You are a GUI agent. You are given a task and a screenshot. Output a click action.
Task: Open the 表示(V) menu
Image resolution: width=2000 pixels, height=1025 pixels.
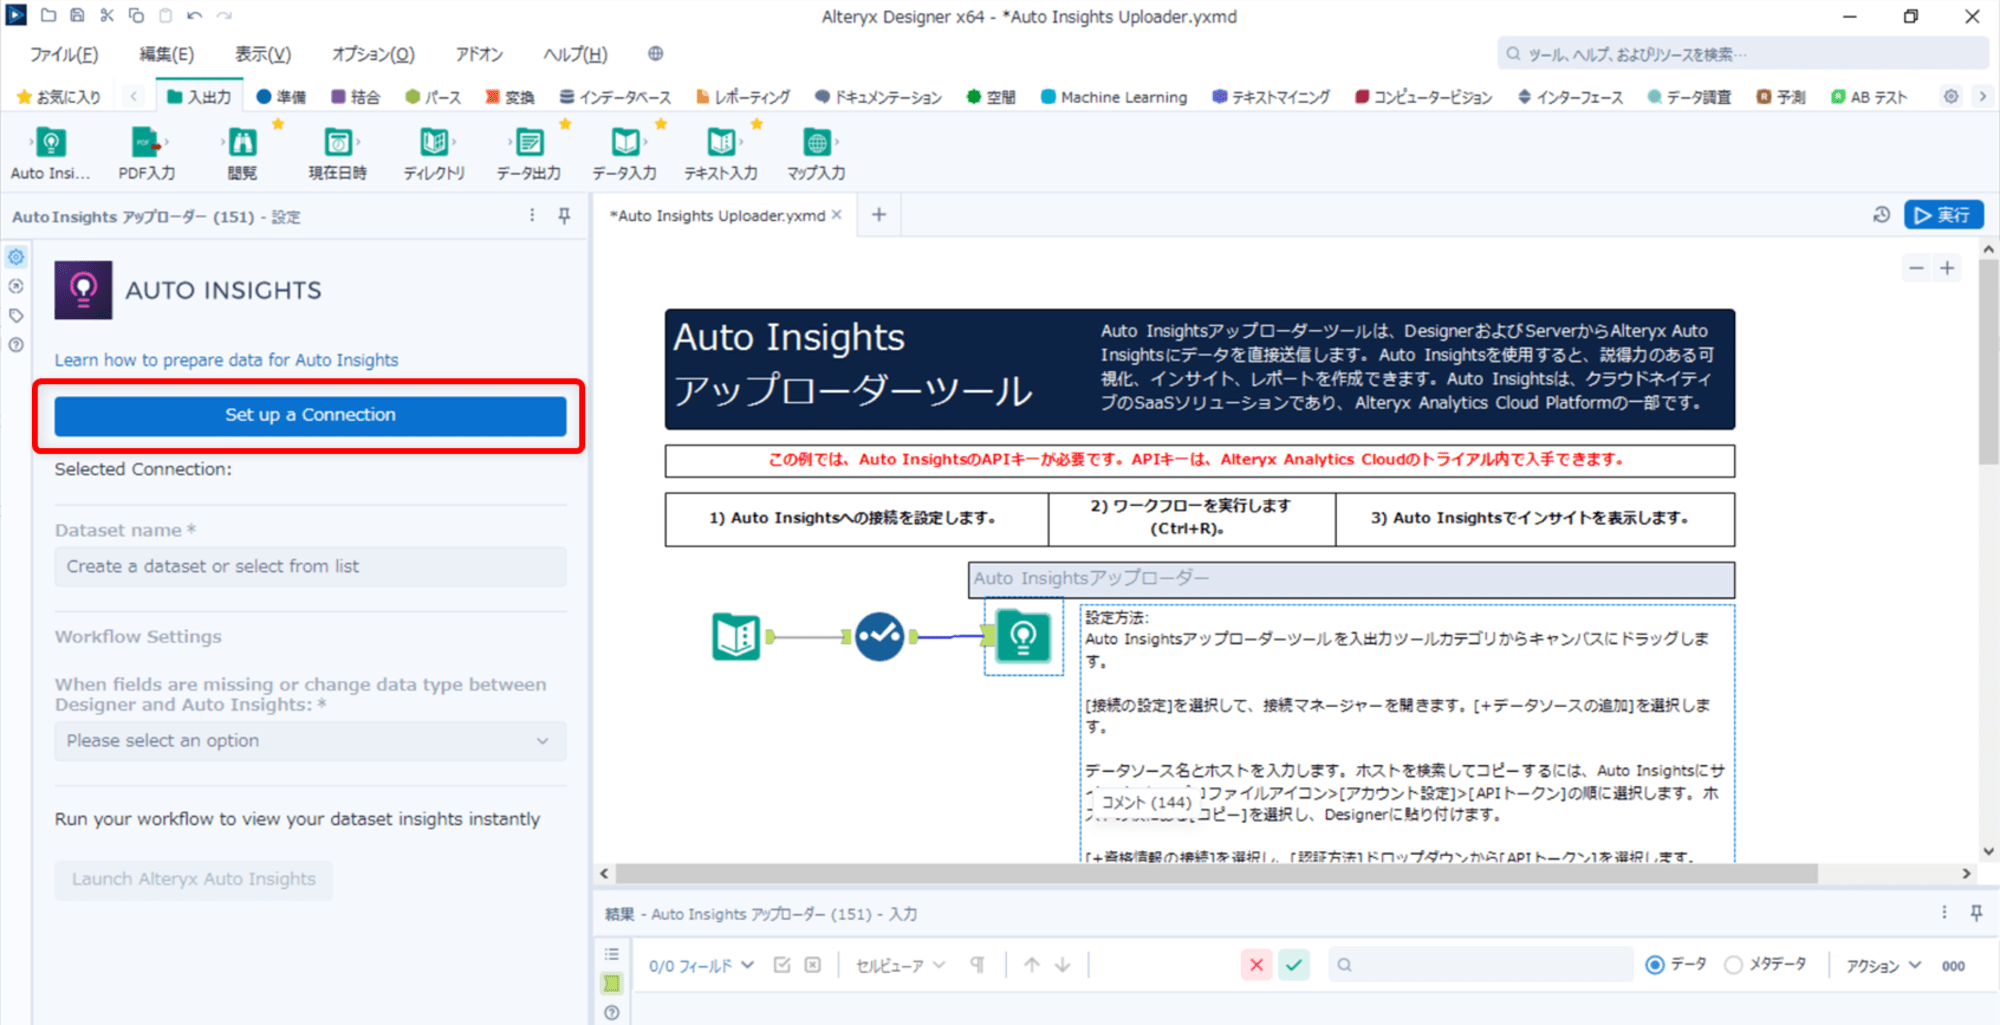pyautogui.click(x=263, y=54)
